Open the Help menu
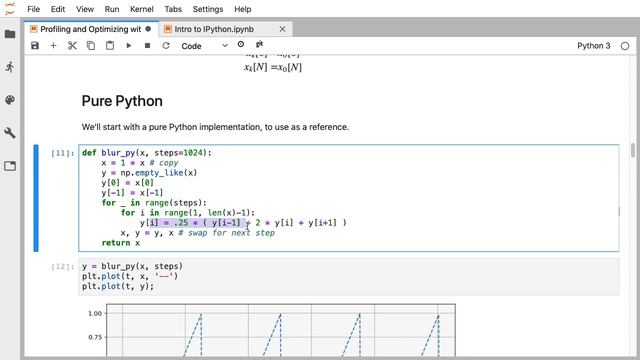This screenshot has width=640, height=360. pyautogui.click(x=242, y=9)
